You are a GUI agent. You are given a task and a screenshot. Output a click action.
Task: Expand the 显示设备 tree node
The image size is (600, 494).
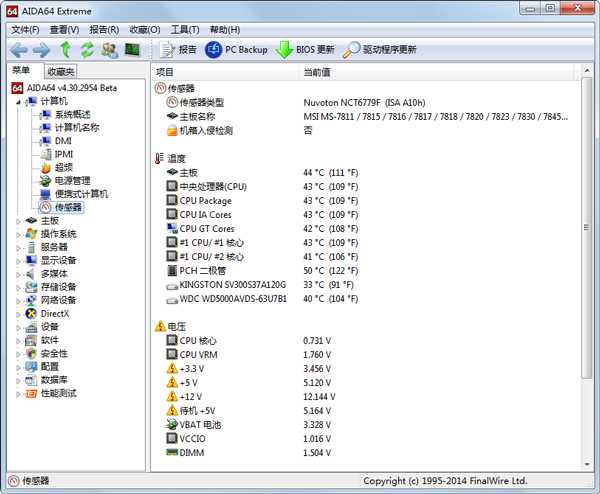tap(18, 261)
